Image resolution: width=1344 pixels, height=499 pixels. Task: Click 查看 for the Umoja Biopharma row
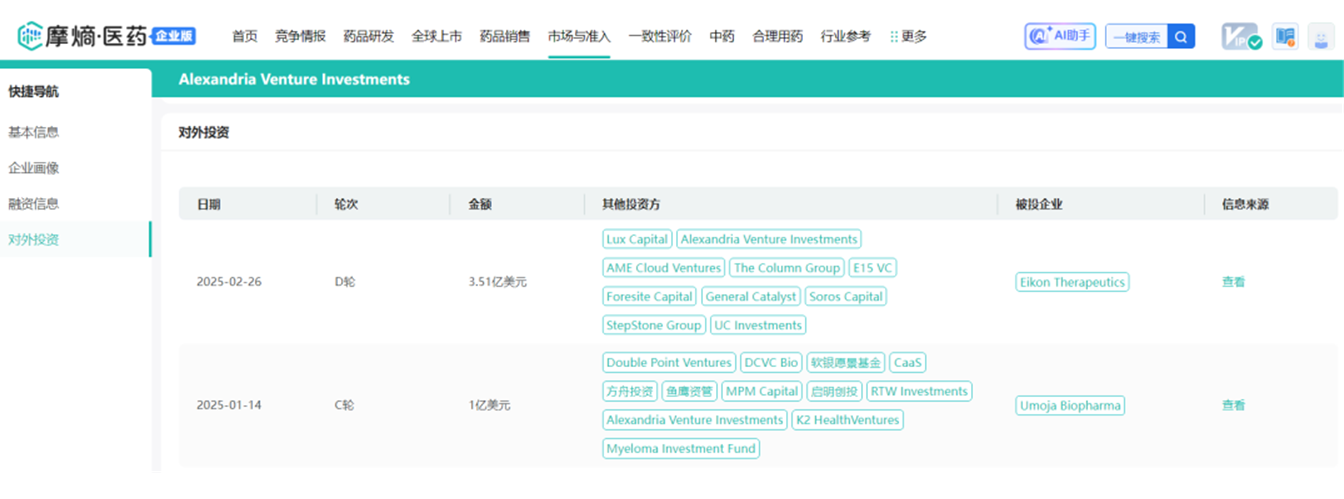point(1234,406)
